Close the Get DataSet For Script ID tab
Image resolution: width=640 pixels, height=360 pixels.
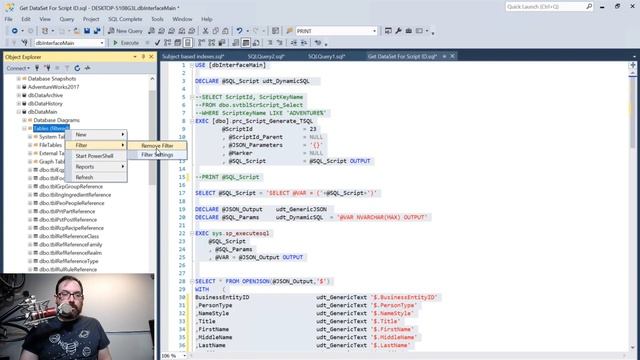(452, 56)
